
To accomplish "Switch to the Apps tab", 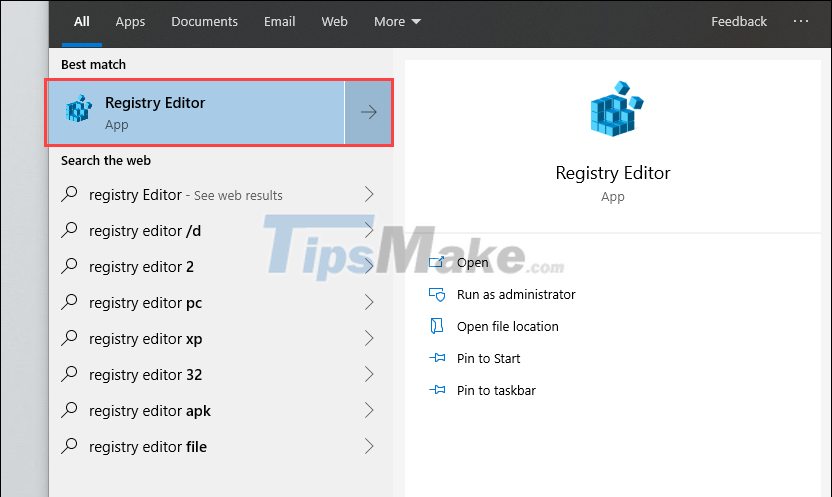I will [x=130, y=22].
